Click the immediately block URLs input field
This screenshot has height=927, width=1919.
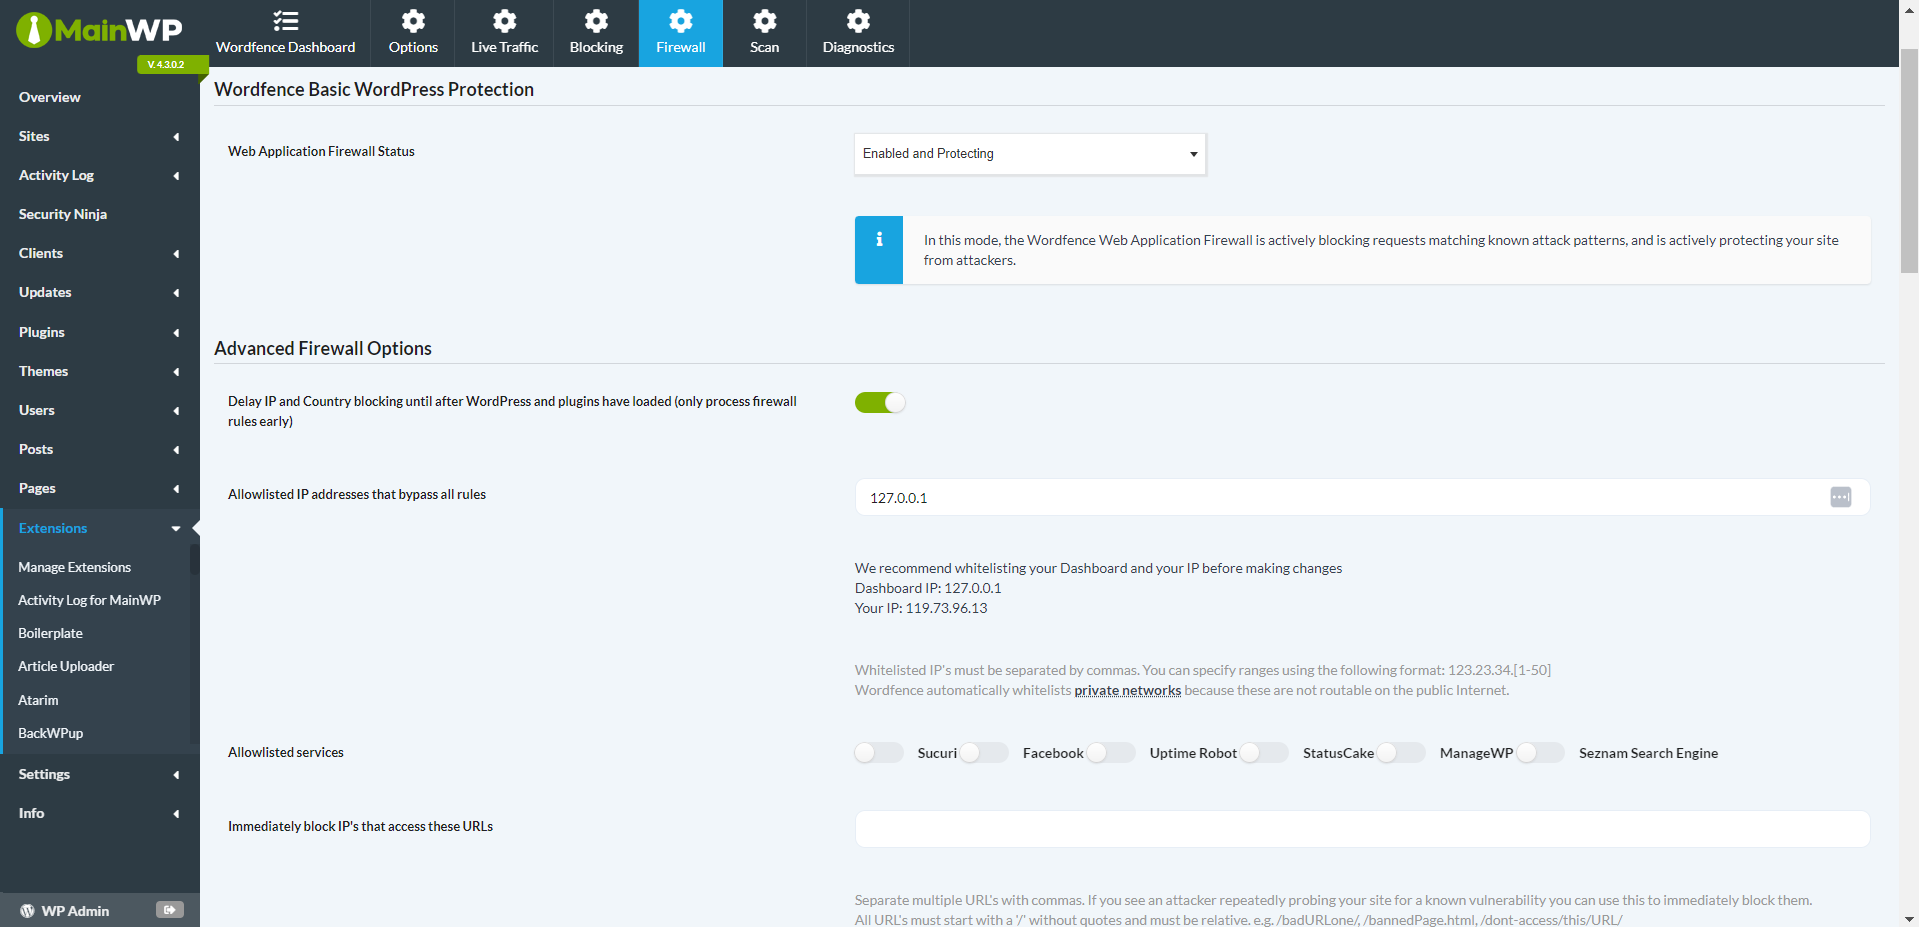pos(1362,829)
